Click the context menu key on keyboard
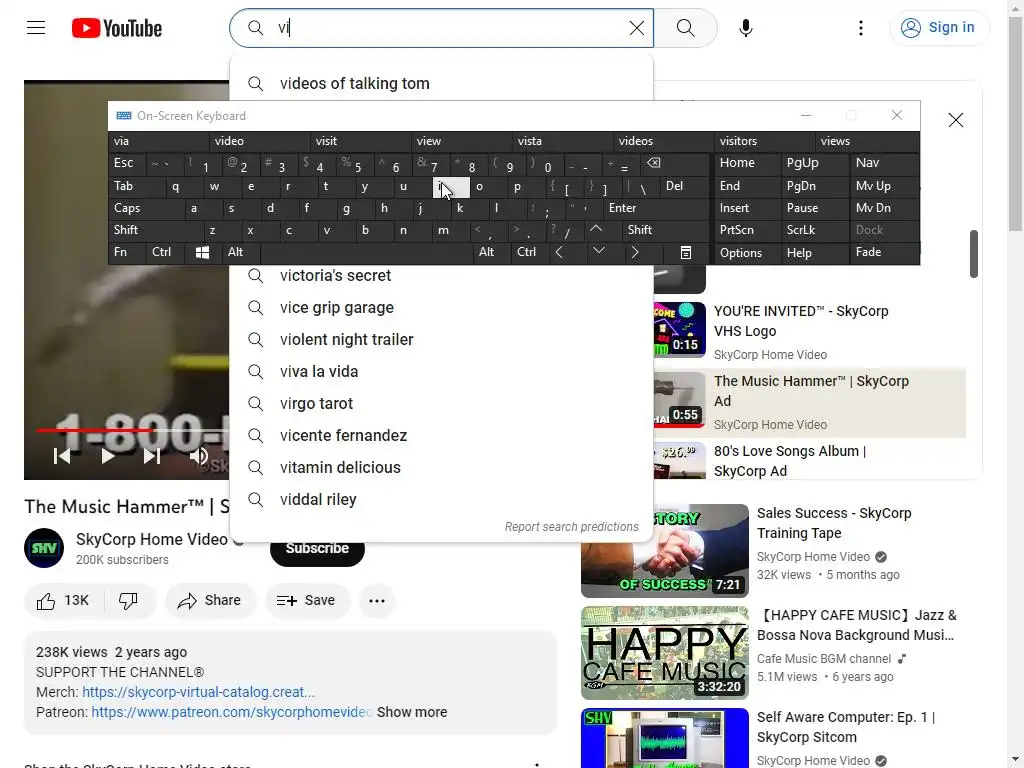The height and width of the screenshot is (768, 1024). pos(686,253)
